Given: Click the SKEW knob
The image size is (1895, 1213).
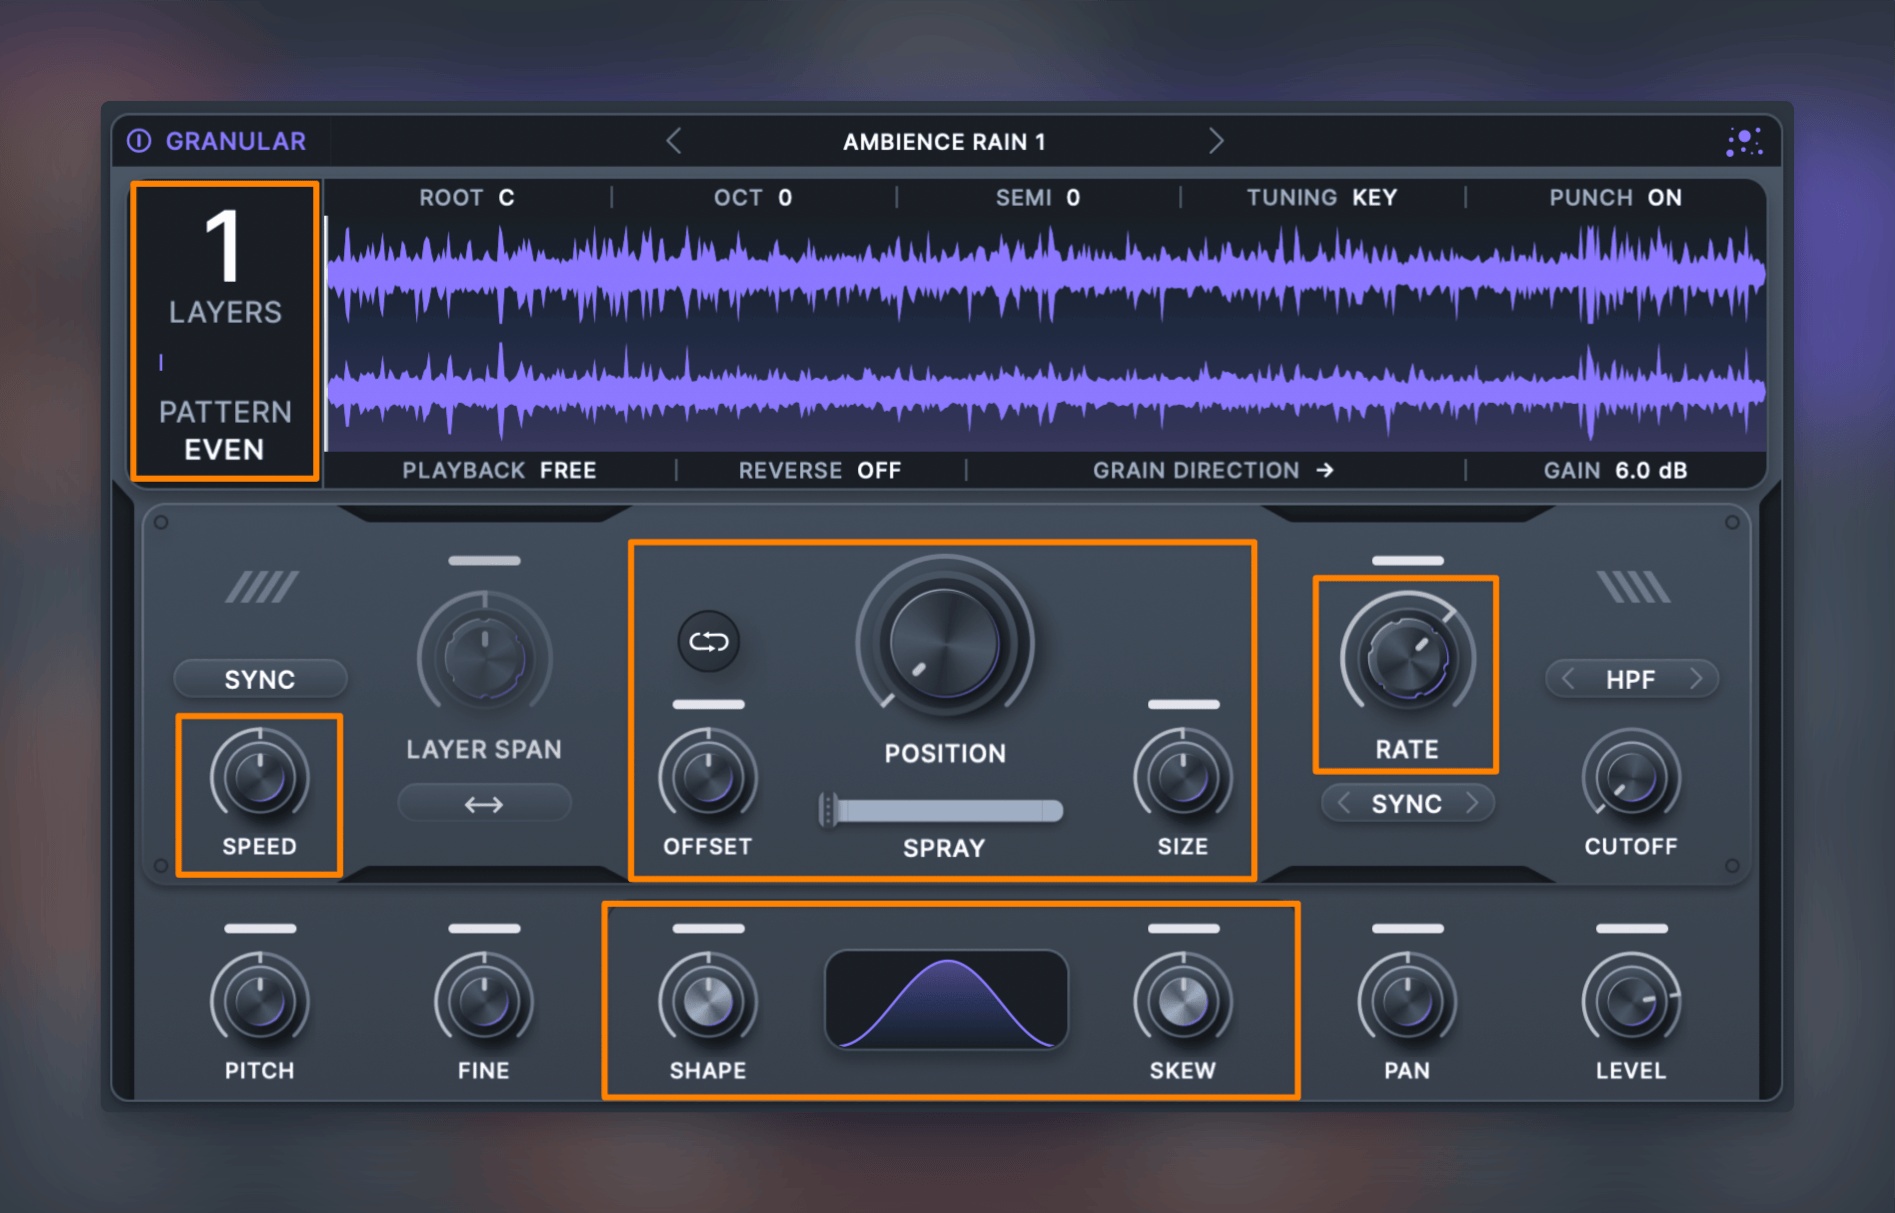Looking at the screenshot, I should [x=1183, y=1001].
